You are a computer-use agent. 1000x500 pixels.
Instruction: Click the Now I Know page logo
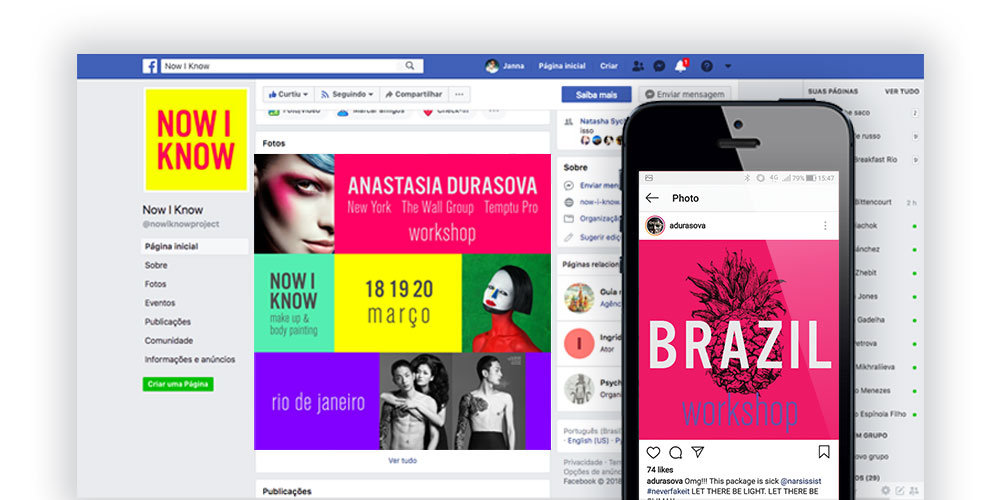(196, 140)
